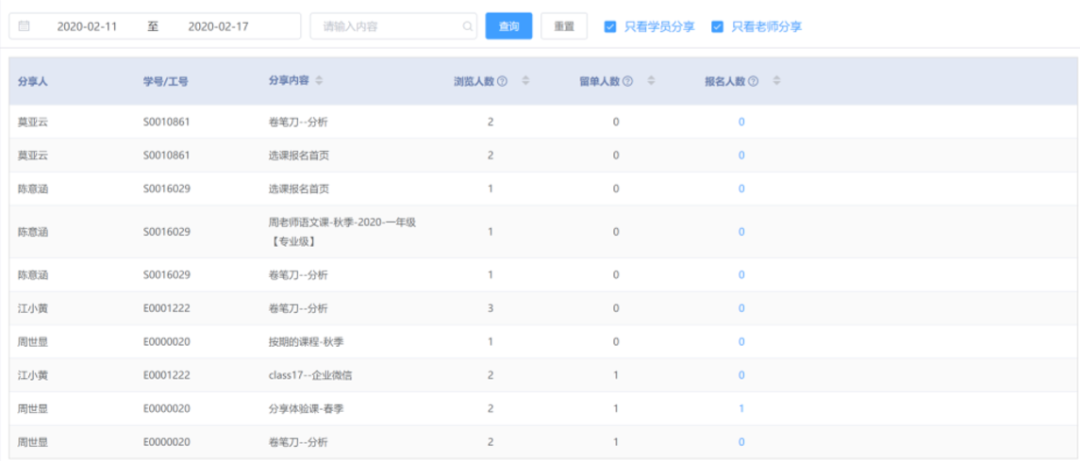Click the 分享人 column header
This screenshot has width=1080, height=461.
tap(33, 82)
